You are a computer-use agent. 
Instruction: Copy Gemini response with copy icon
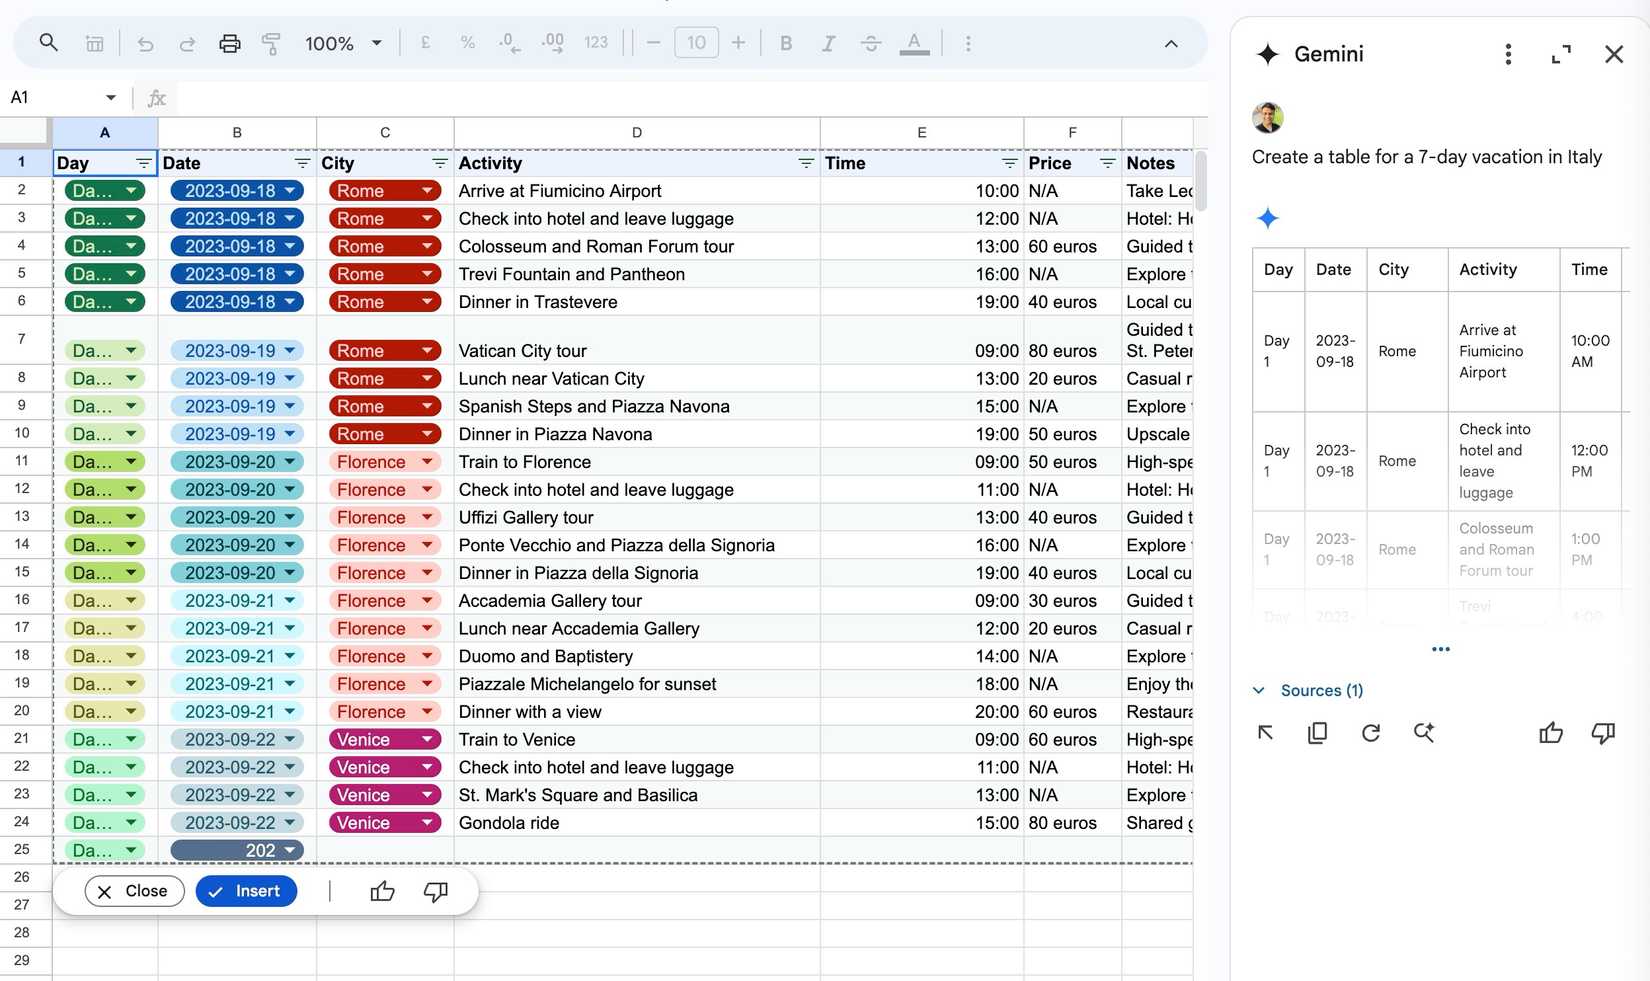[x=1318, y=733]
